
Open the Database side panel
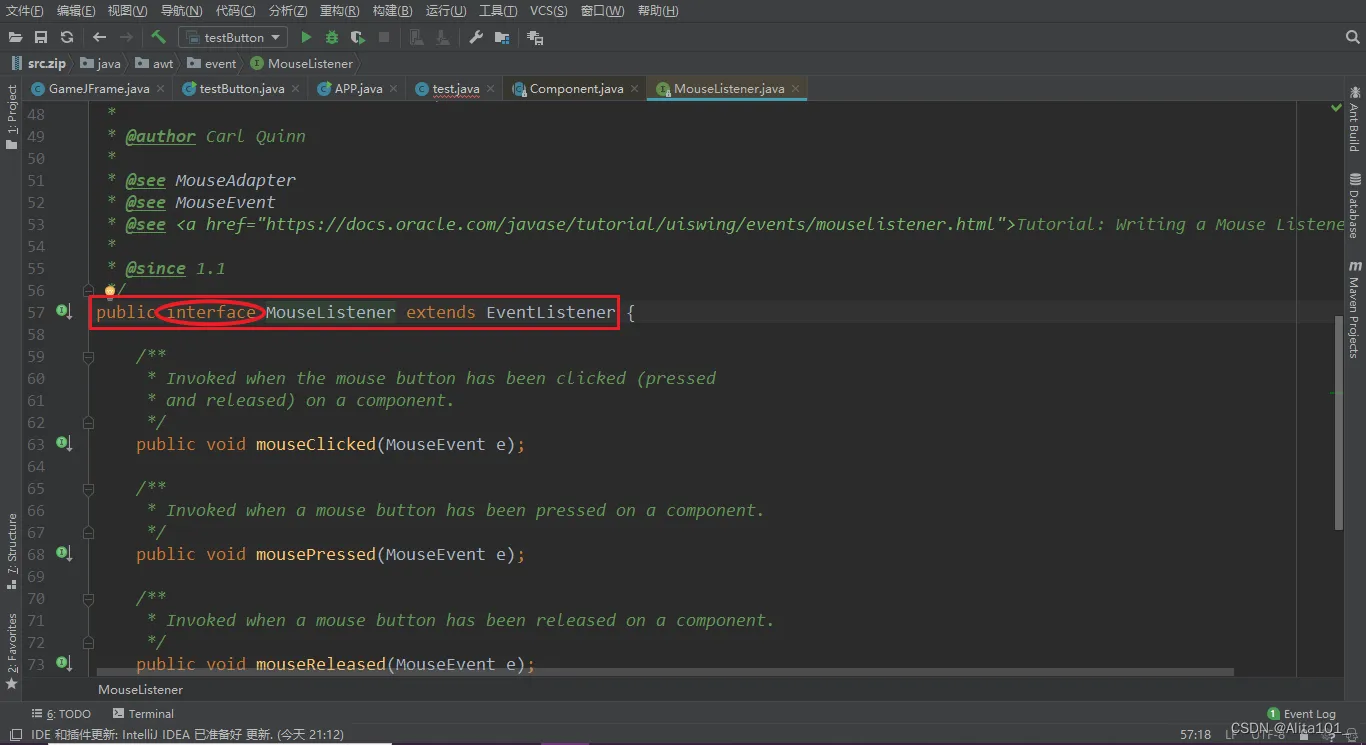[x=1354, y=206]
